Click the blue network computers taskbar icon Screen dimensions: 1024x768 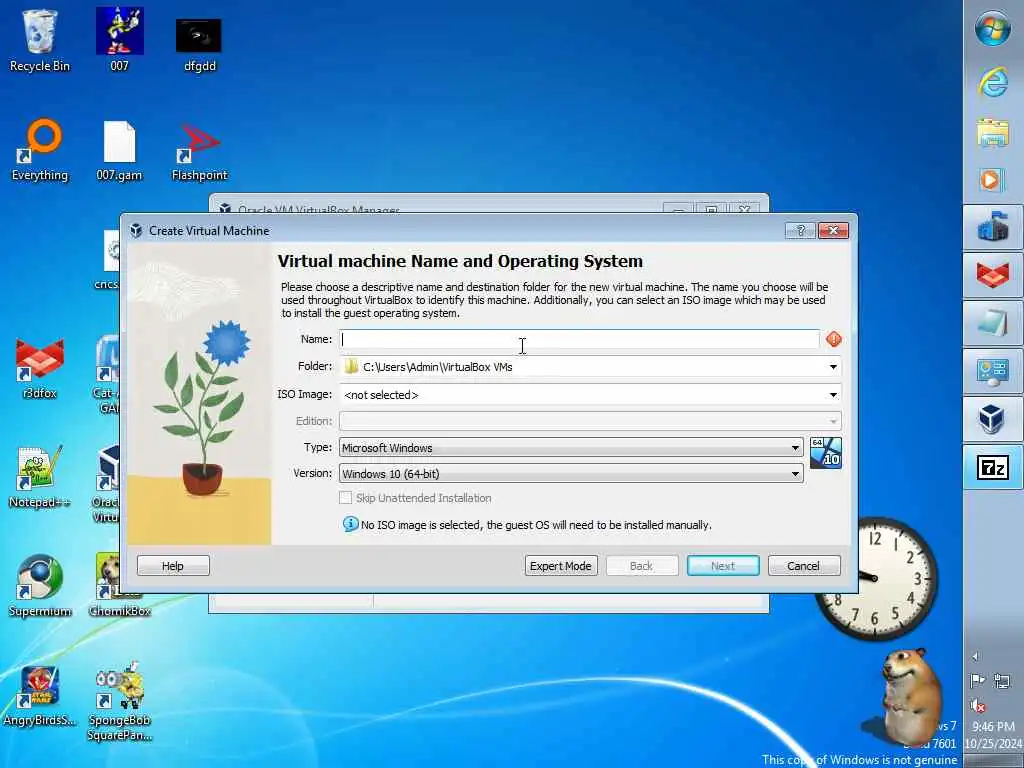click(x=993, y=227)
